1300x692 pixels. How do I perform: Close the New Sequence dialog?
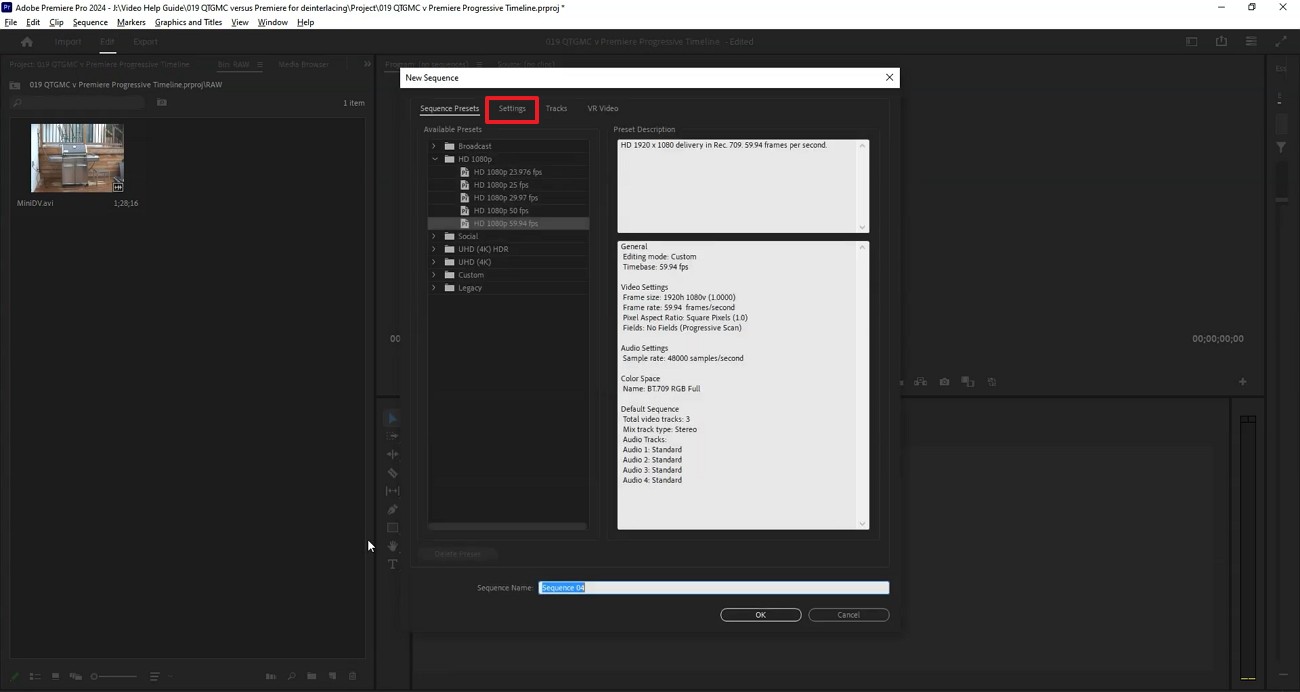pyautogui.click(x=889, y=77)
